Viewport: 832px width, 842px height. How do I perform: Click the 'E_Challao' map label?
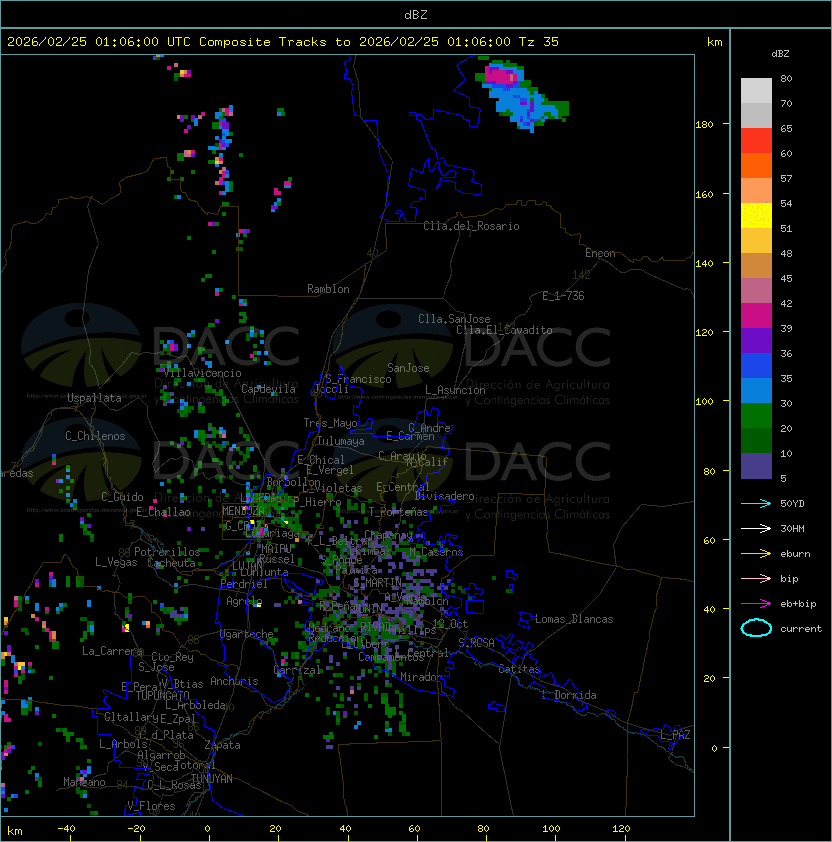(x=163, y=512)
